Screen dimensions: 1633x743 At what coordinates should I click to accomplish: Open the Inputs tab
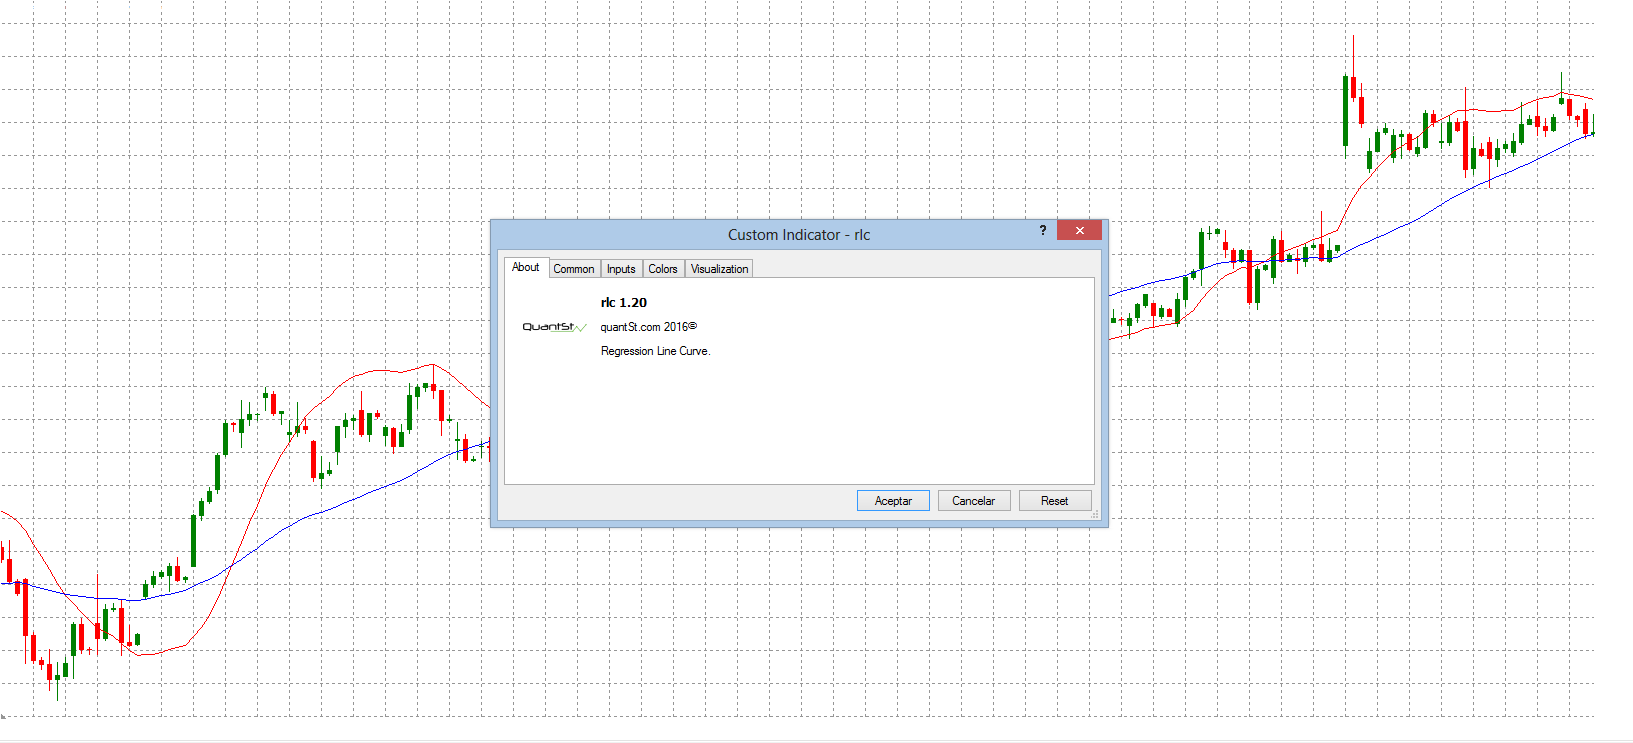(x=621, y=269)
